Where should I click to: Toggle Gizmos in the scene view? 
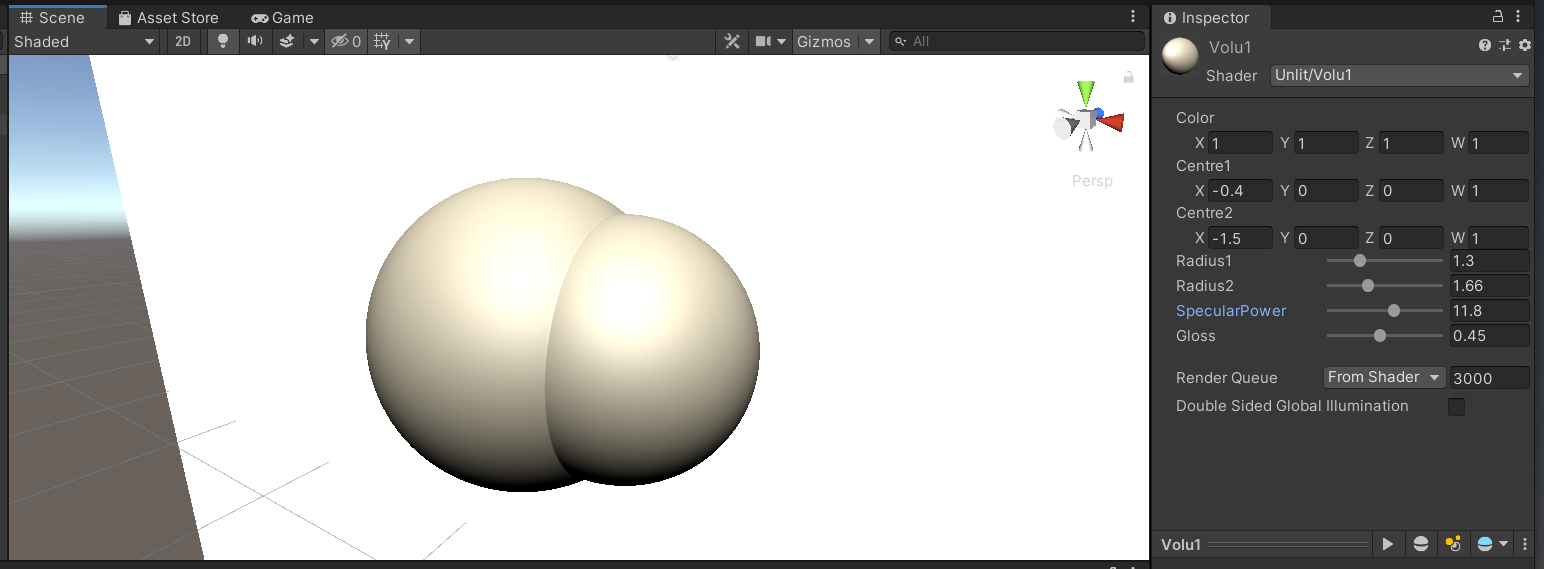pyautogui.click(x=824, y=42)
